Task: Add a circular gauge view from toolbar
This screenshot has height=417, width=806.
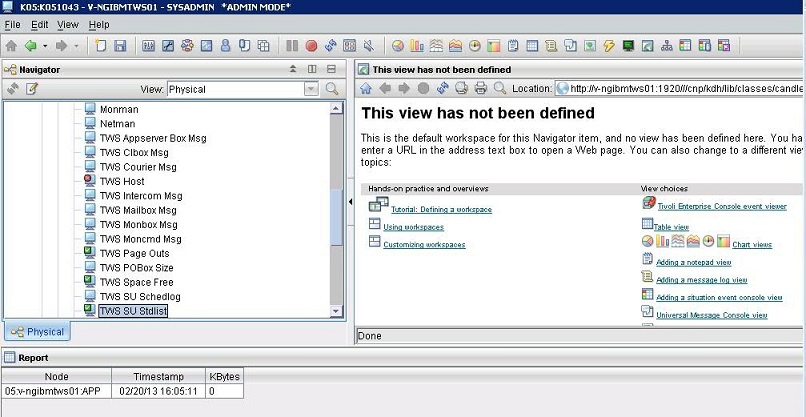Action: click(x=474, y=46)
